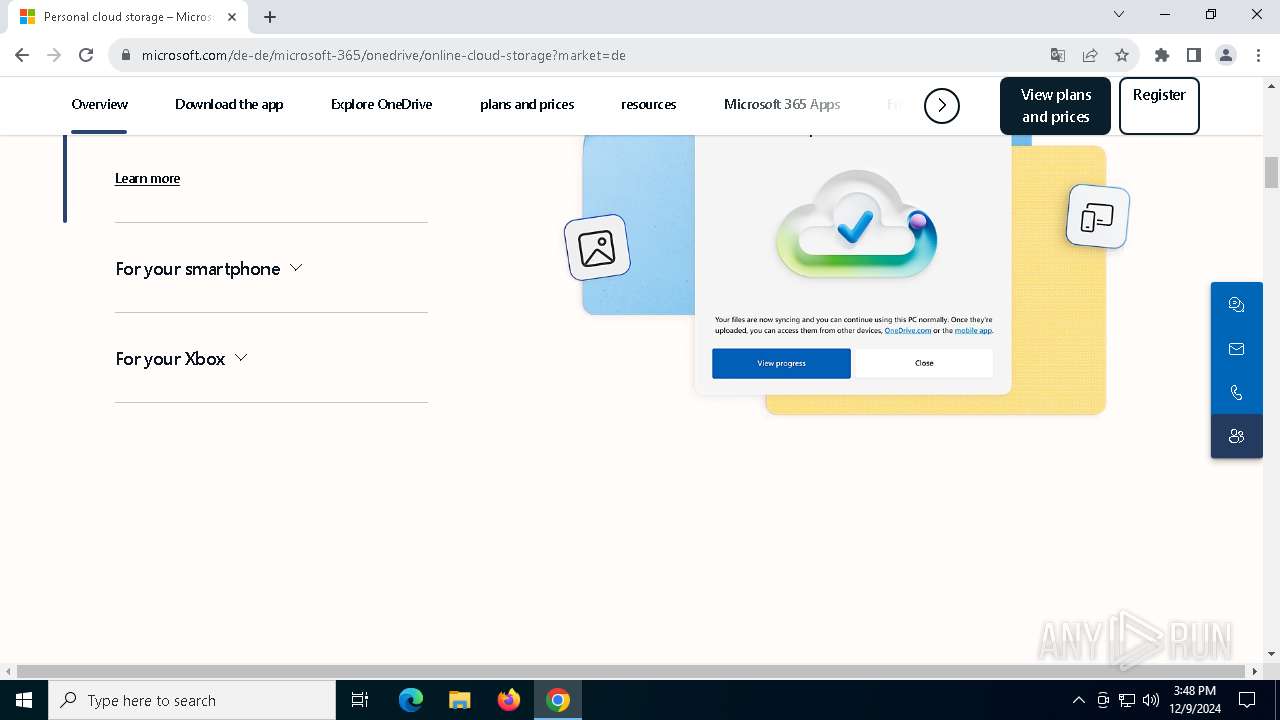Click the Type here to search box
1280x720 pixels.
pos(192,700)
